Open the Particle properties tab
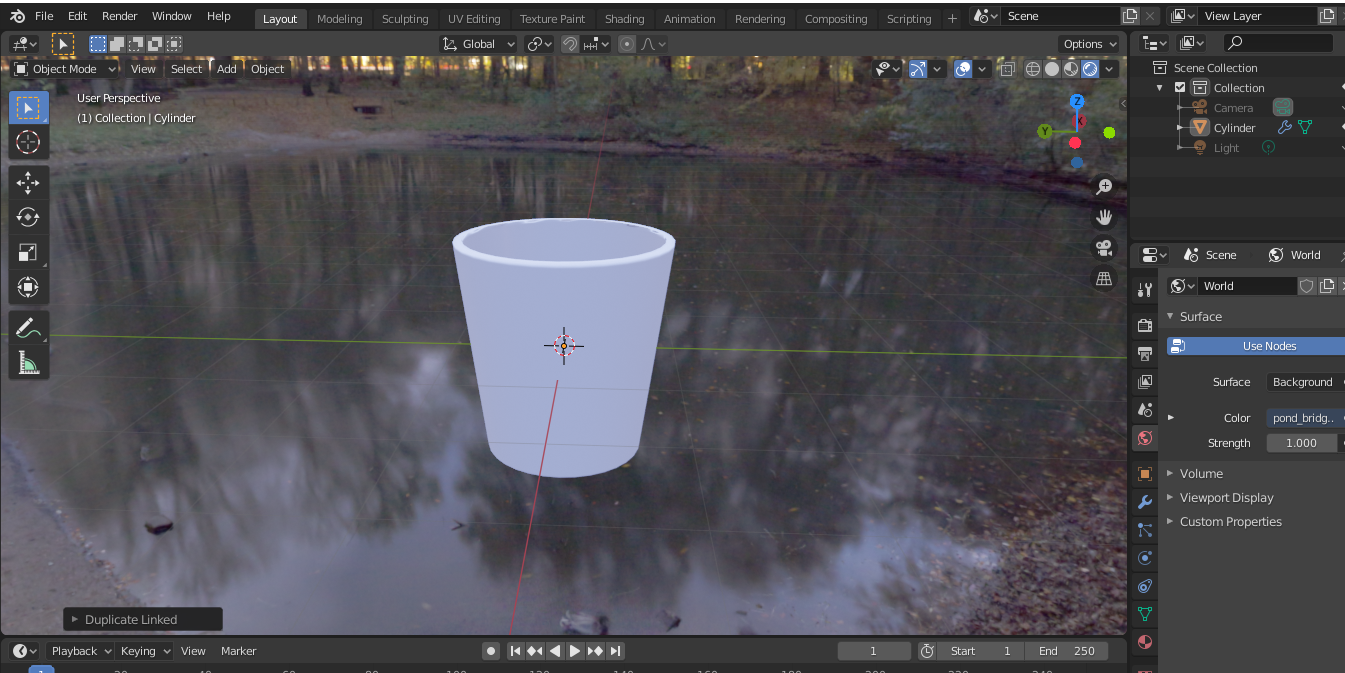The image size is (1345, 673). [1145, 530]
